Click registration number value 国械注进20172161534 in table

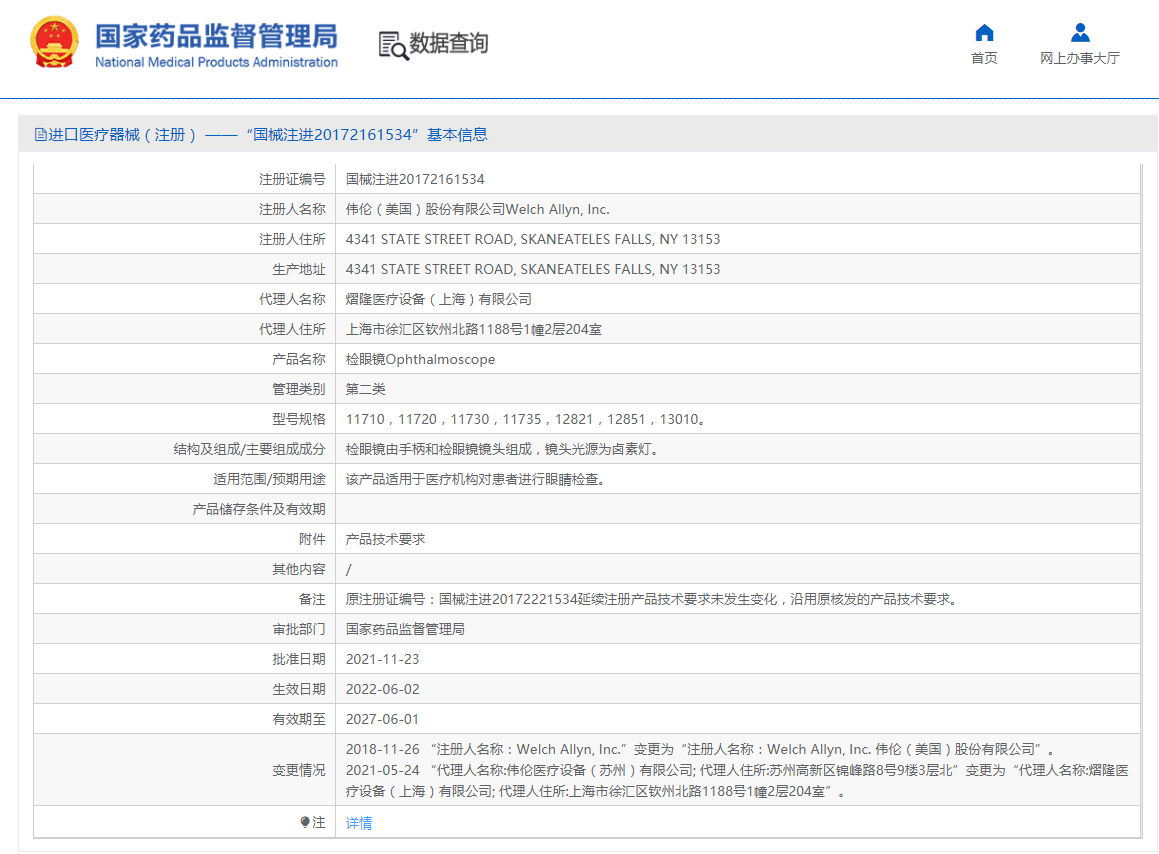[x=415, y=179]
